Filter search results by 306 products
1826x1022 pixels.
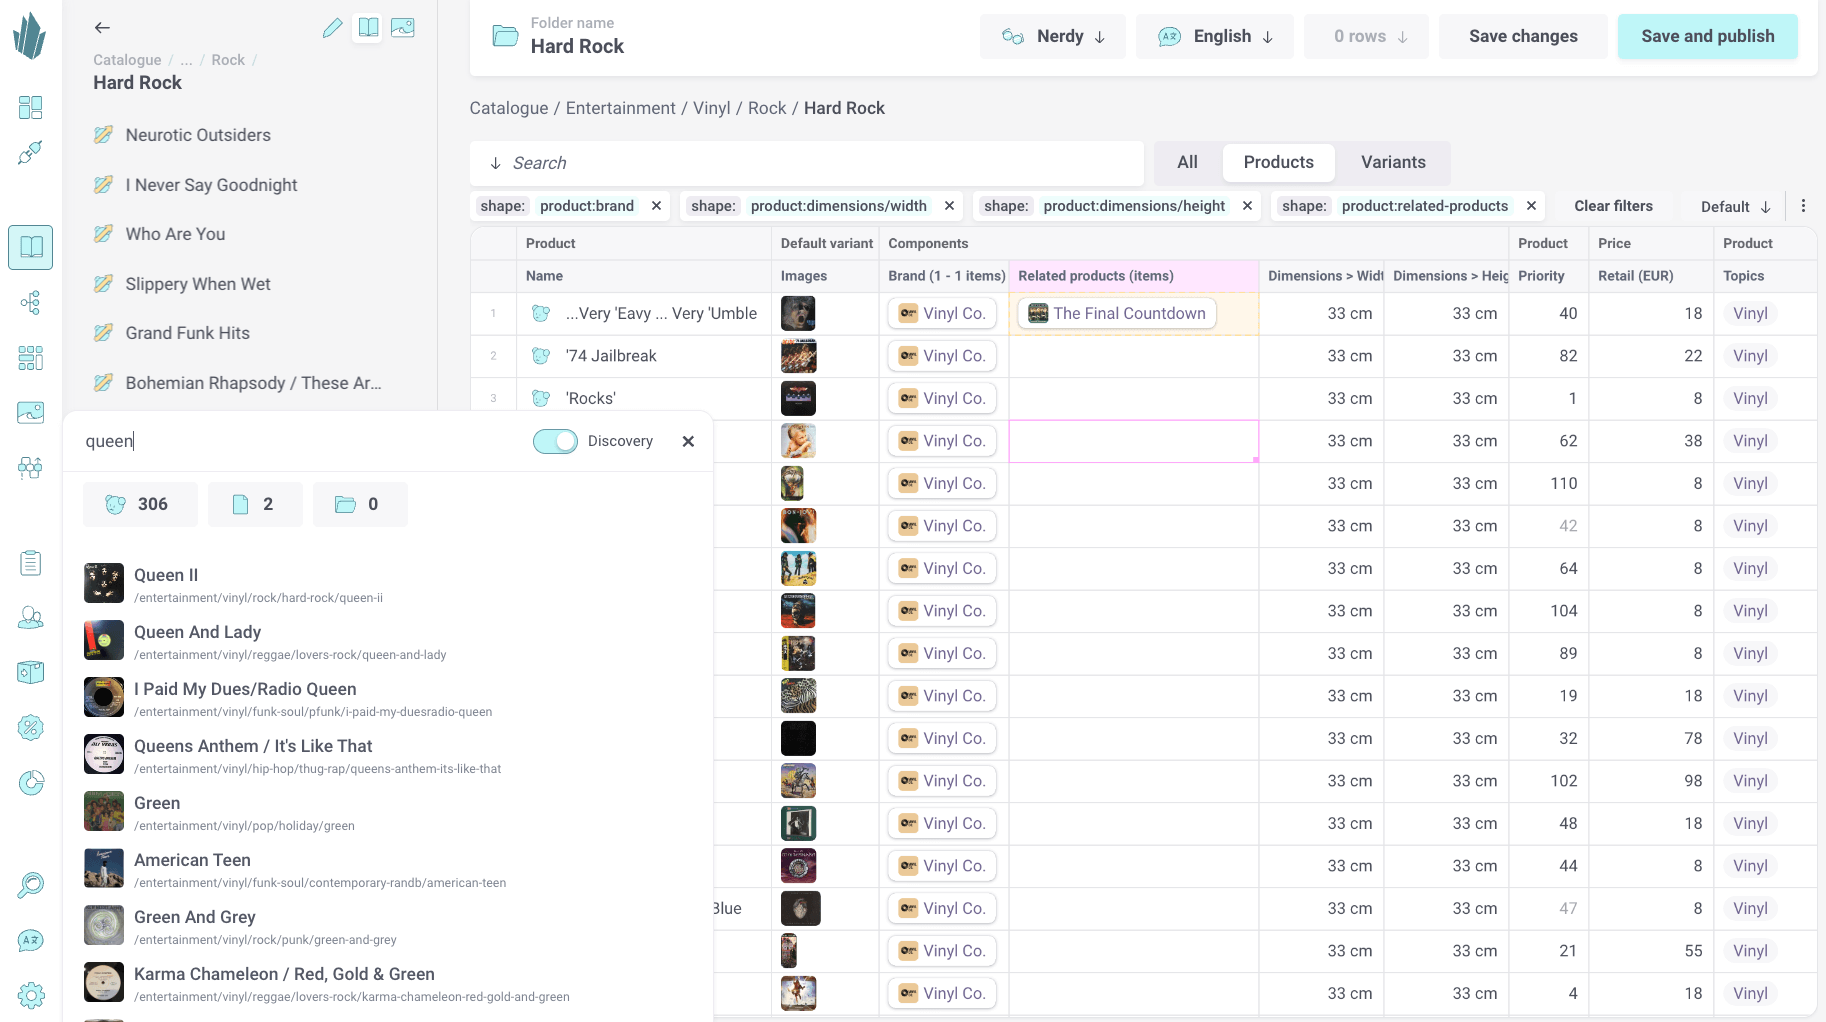click(140, 504)
